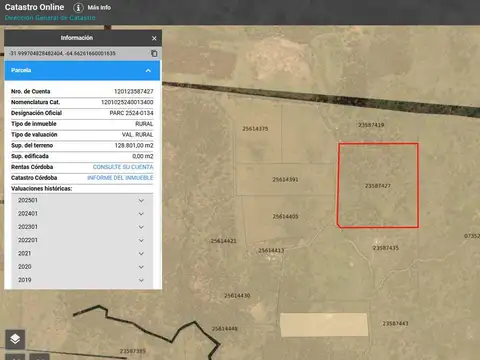The image size is (480, 360).
Task: Open the INFORME DEL INMUEBLE link
Action: 120,178
